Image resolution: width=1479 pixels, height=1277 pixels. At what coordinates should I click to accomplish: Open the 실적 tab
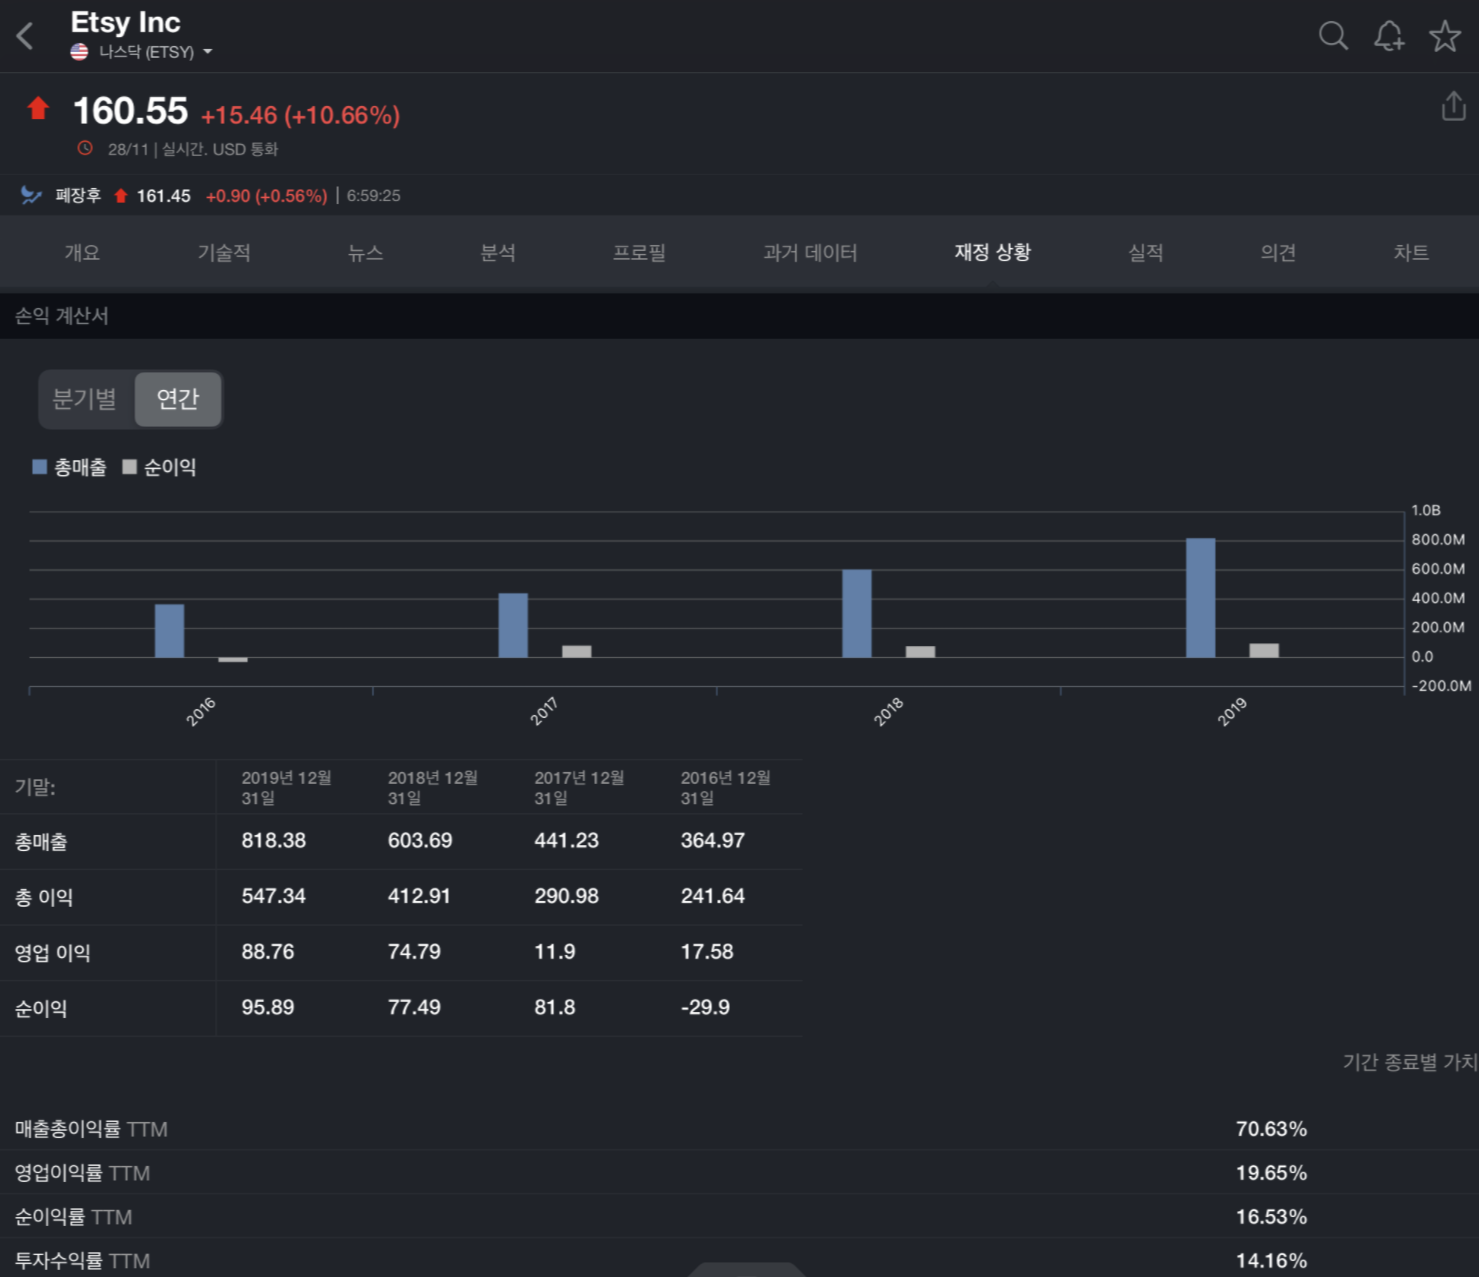click(x=1146, y=253)
